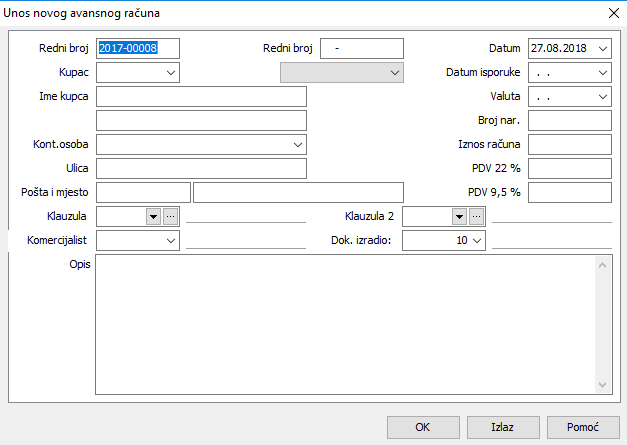Image resolution: width=627 pixels, height=445 pixels.
Task: Open help with the Pomoć button
Action: point(582,427)
